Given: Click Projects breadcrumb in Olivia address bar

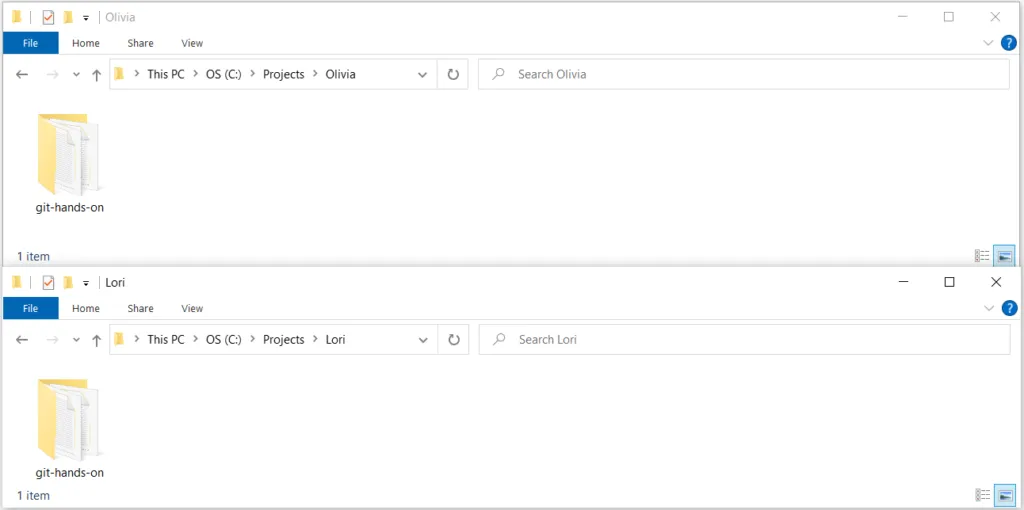Looking at the screenshot, I should (283, 74).
